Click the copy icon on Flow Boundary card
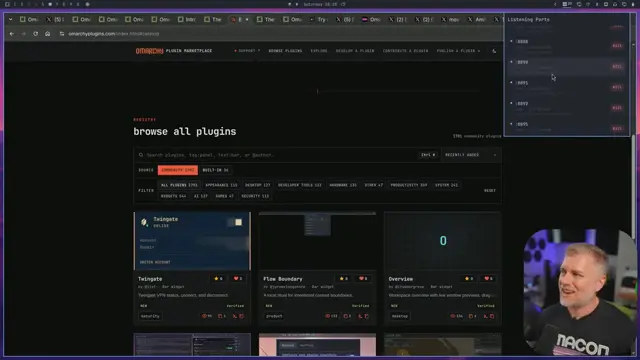640x360 pixels. 346,316
